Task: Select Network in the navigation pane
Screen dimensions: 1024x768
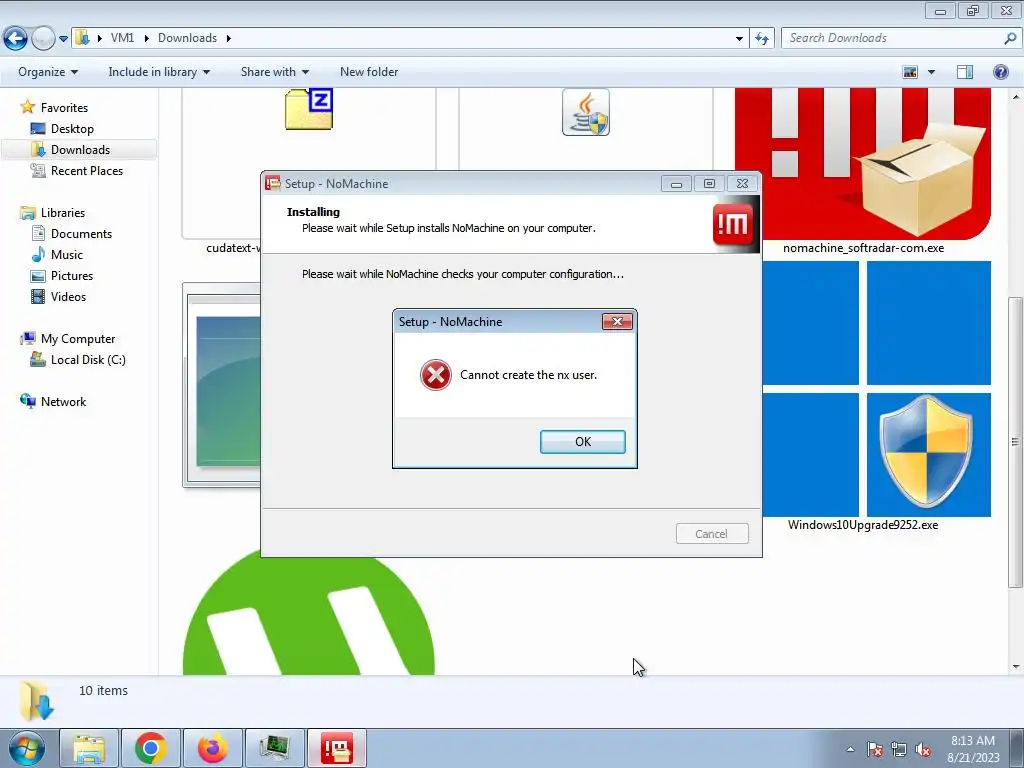Action: [x=63, y=402]
